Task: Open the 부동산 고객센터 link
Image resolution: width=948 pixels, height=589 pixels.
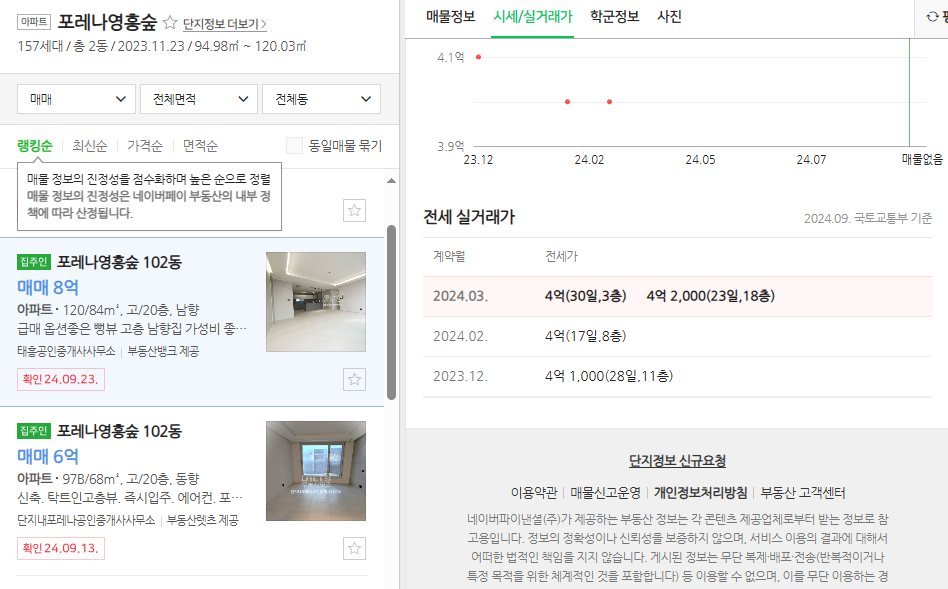Action: click(803, 493)
